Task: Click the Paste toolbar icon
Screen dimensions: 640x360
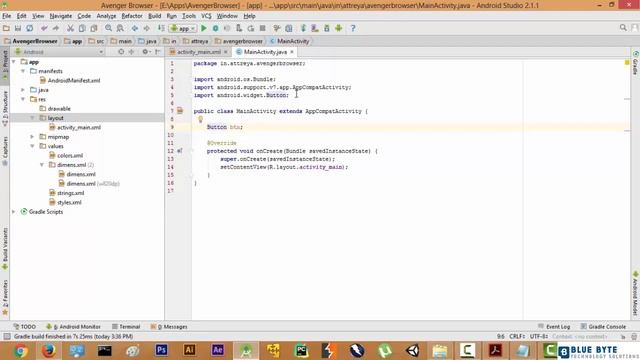Action: point(94,28)
